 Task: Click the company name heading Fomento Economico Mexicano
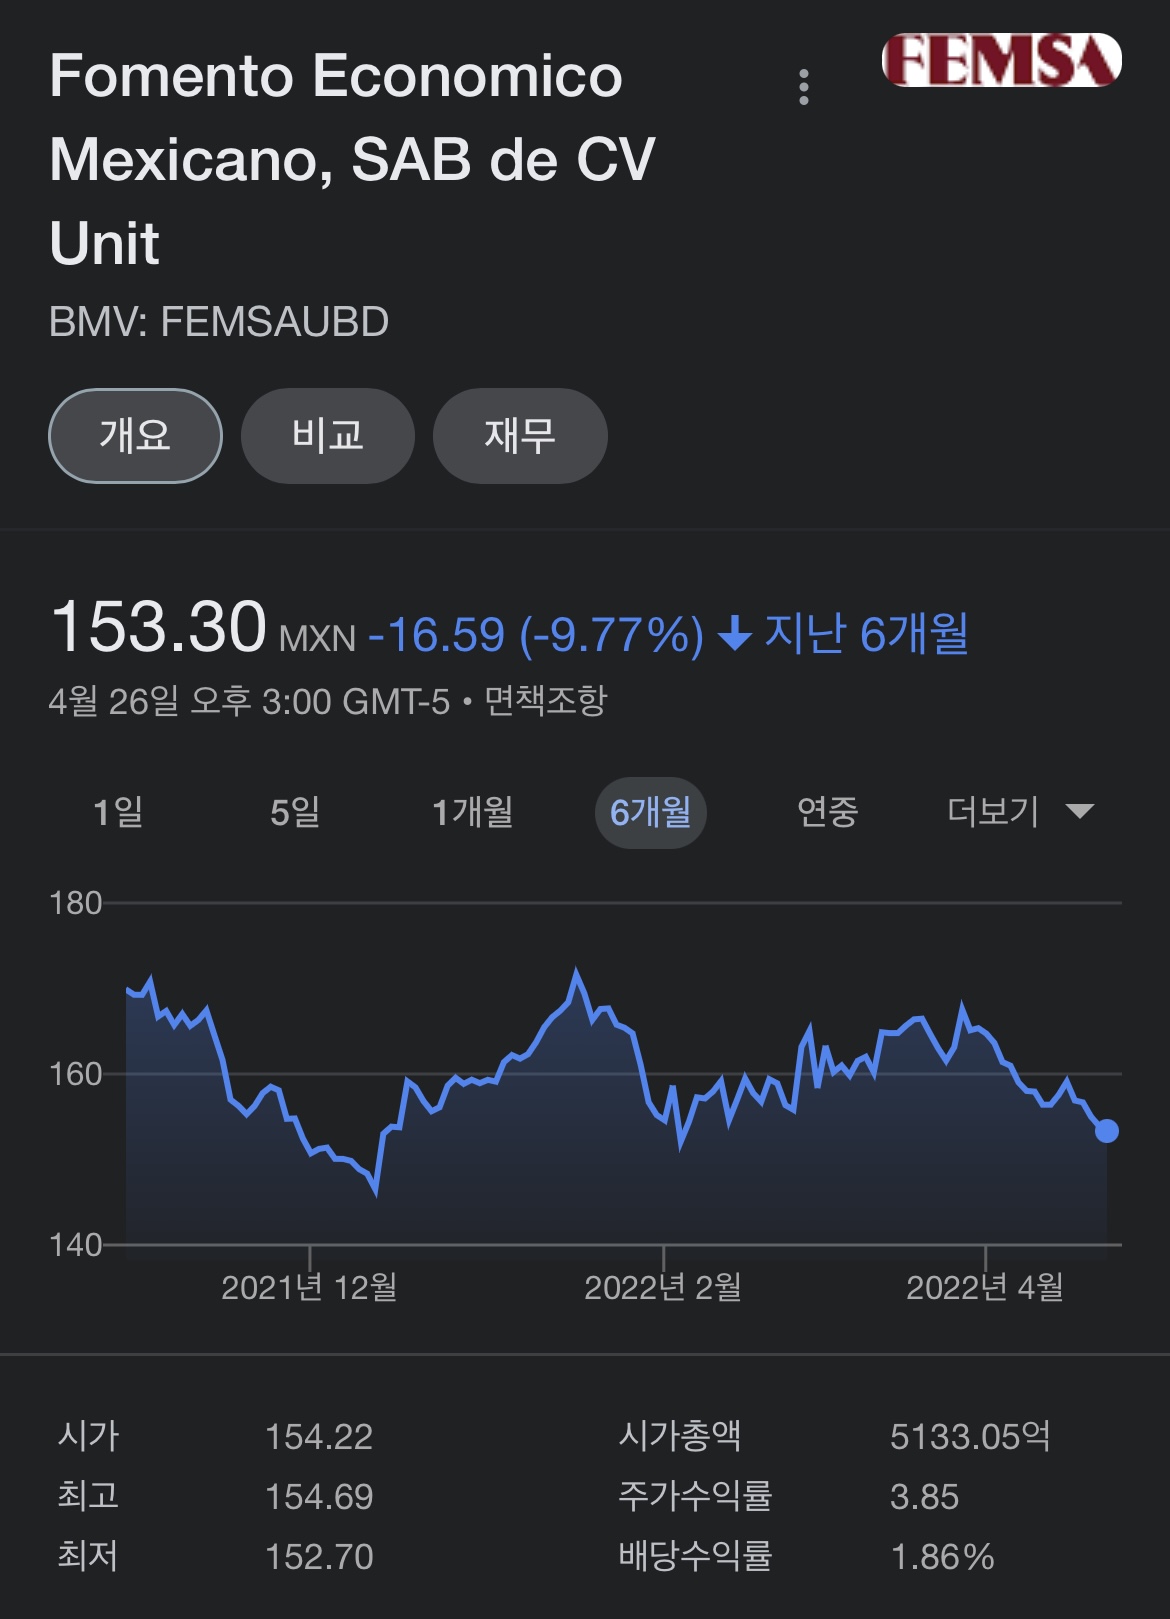coord(351,159)
